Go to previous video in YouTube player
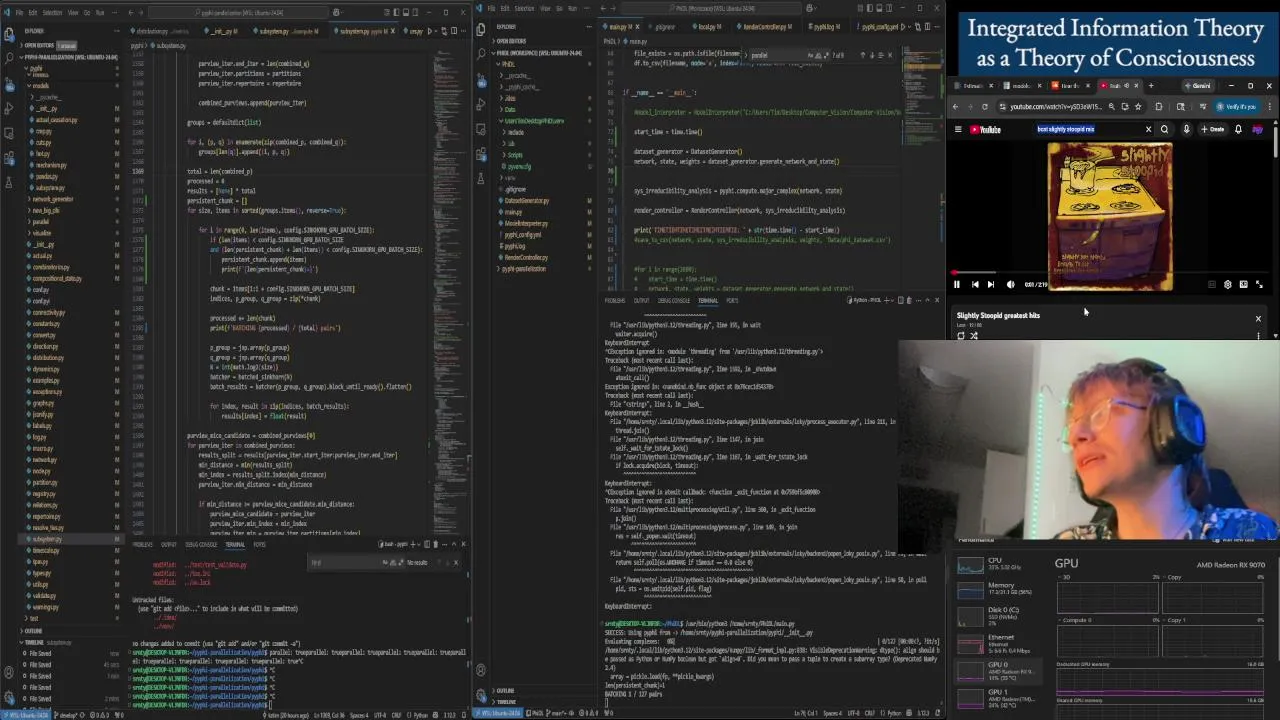Image resolution: width=1280 pixels, height=720 pixels. coord(974,284)
